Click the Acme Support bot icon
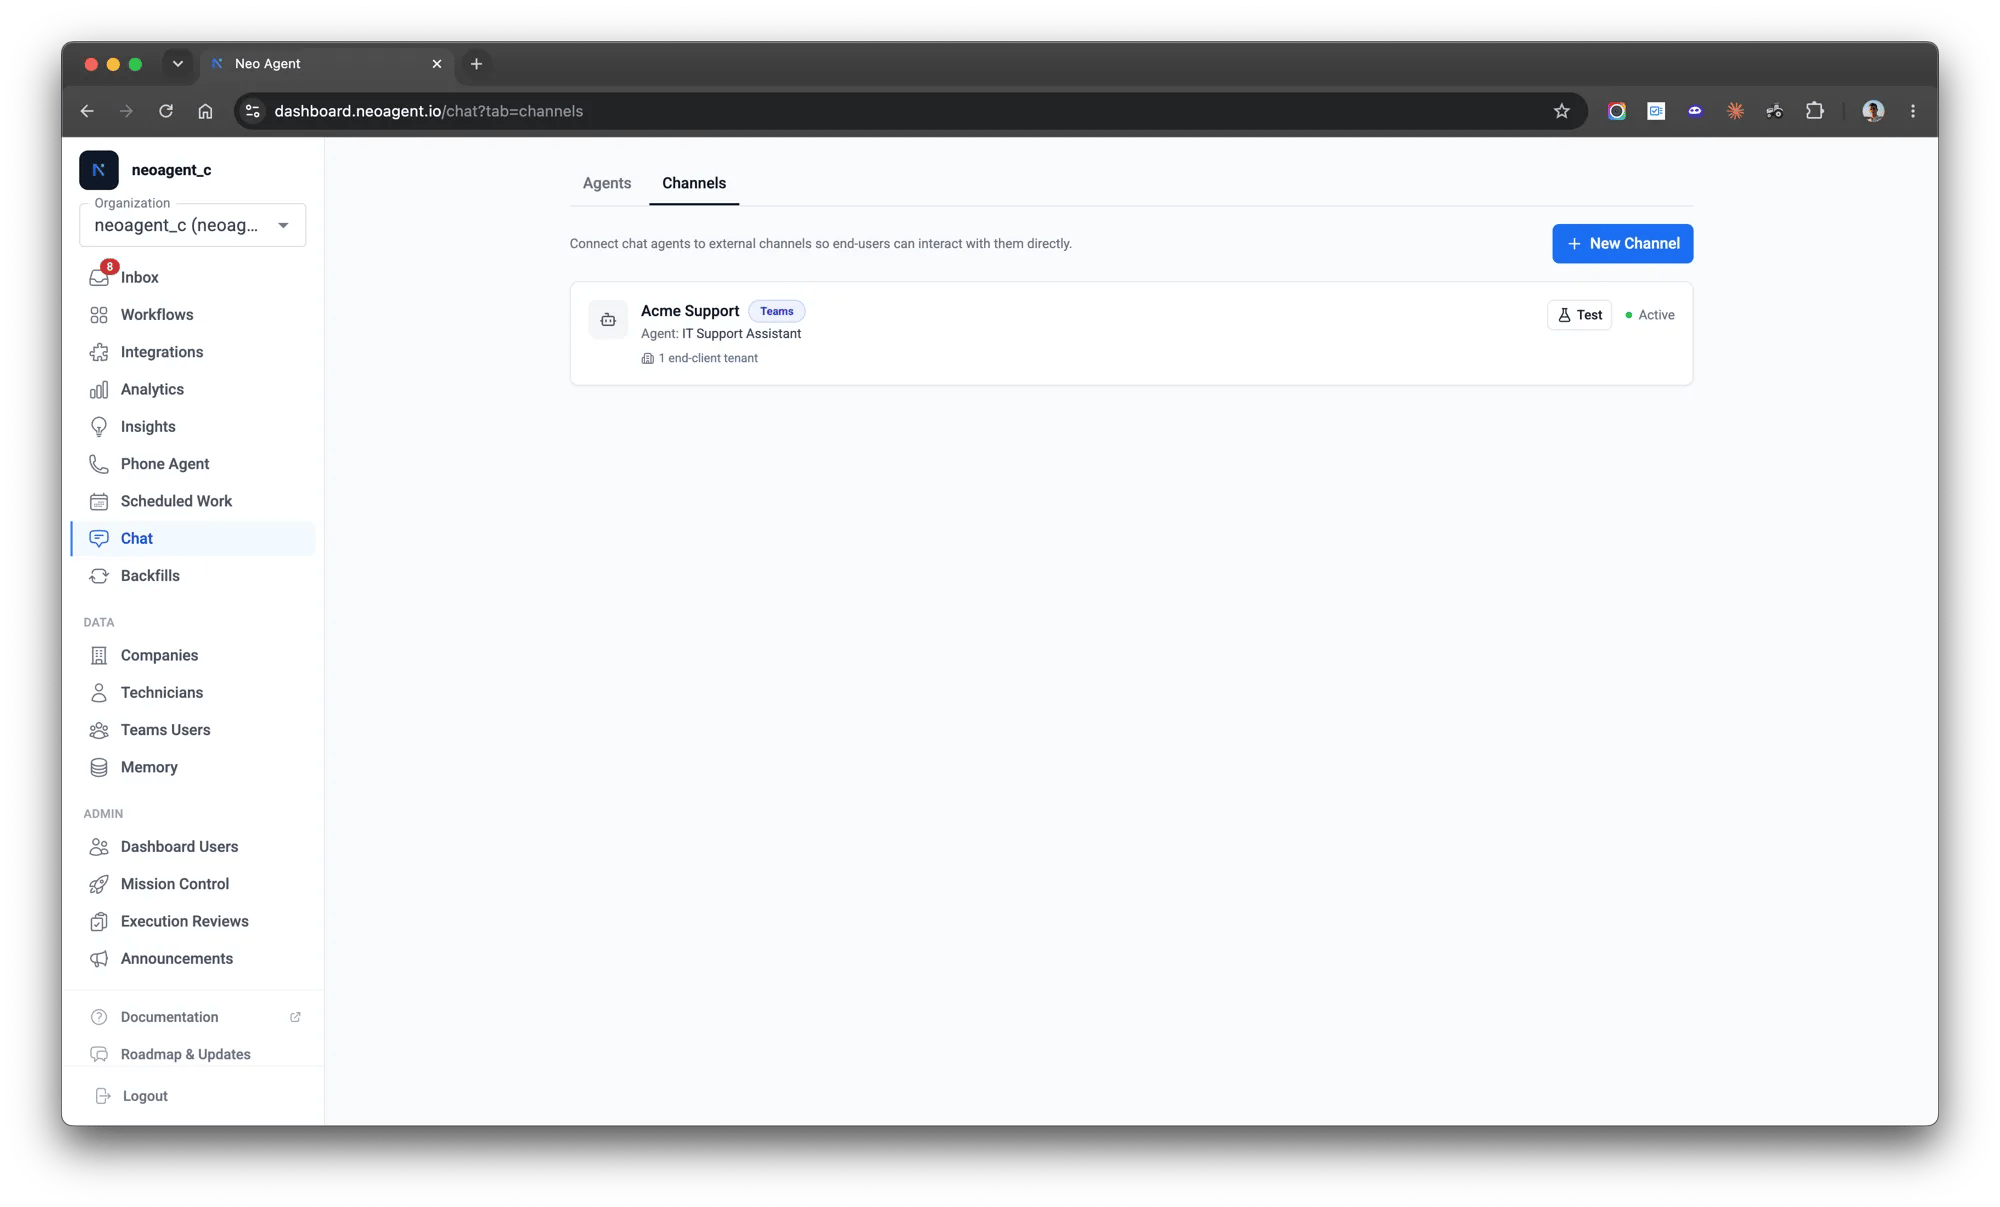 (608, 320)
